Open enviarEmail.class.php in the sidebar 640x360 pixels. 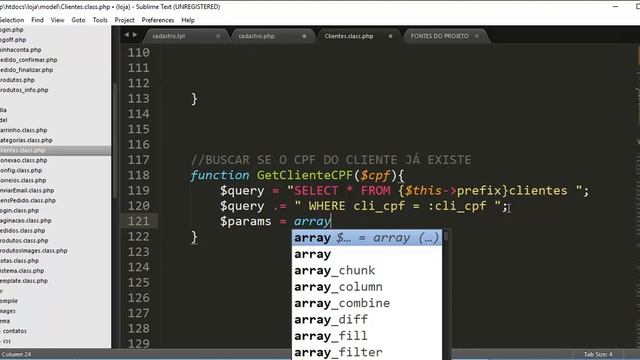(x=27, y=190)
